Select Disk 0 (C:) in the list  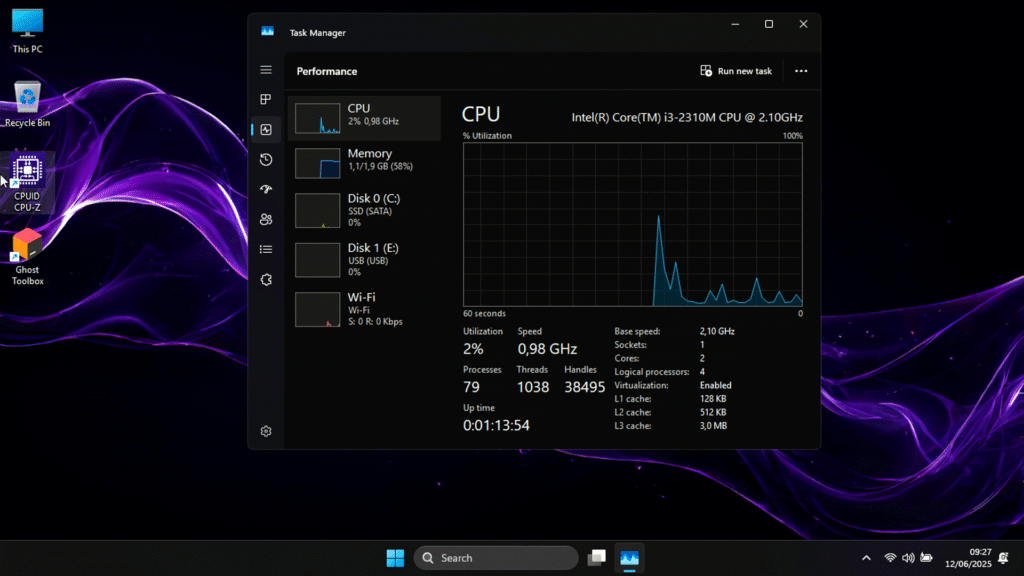364,210
